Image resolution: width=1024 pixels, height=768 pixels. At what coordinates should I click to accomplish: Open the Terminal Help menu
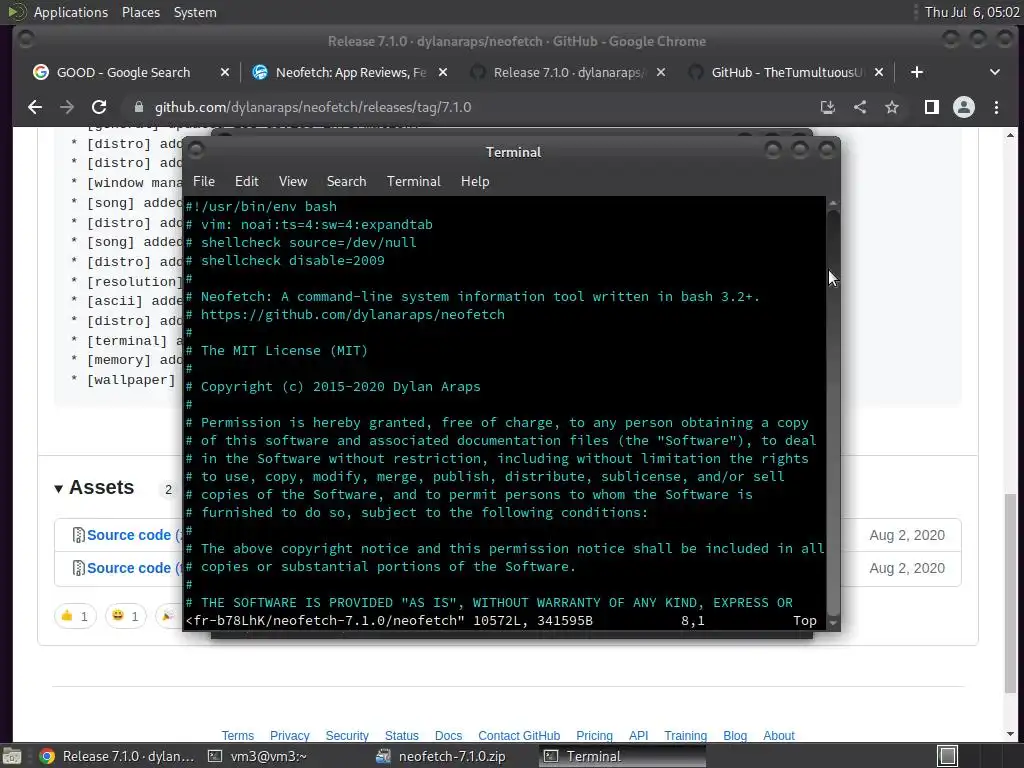tap(475, 182)
